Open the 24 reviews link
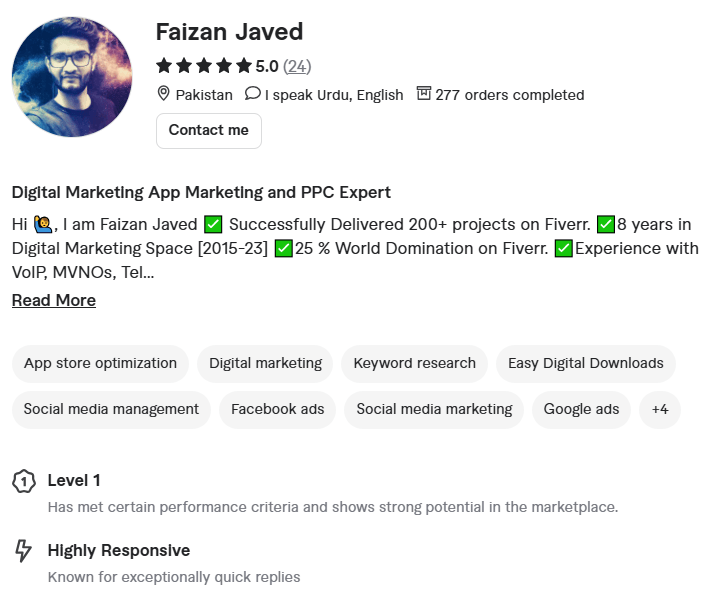 (x=297, y=66)
